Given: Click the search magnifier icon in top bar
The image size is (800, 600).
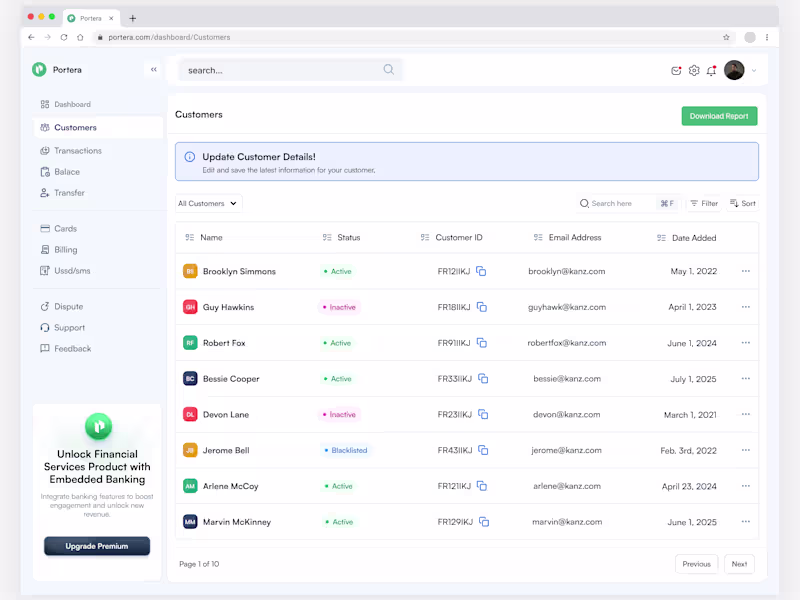Looking at the screenshot, I should pyautogui.click(x=388, y=69).
